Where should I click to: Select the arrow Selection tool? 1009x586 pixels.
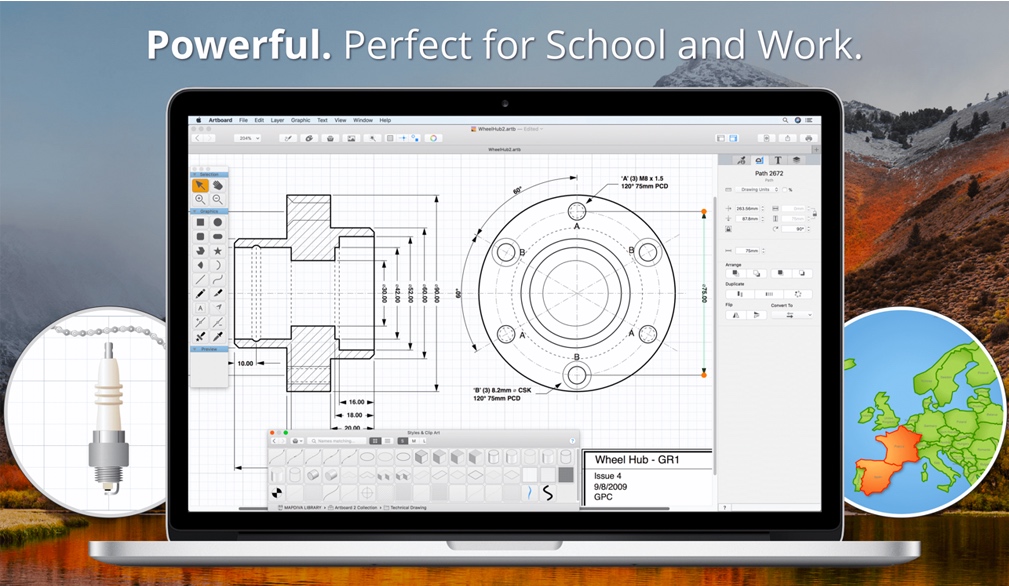click(x=200, y=185)
